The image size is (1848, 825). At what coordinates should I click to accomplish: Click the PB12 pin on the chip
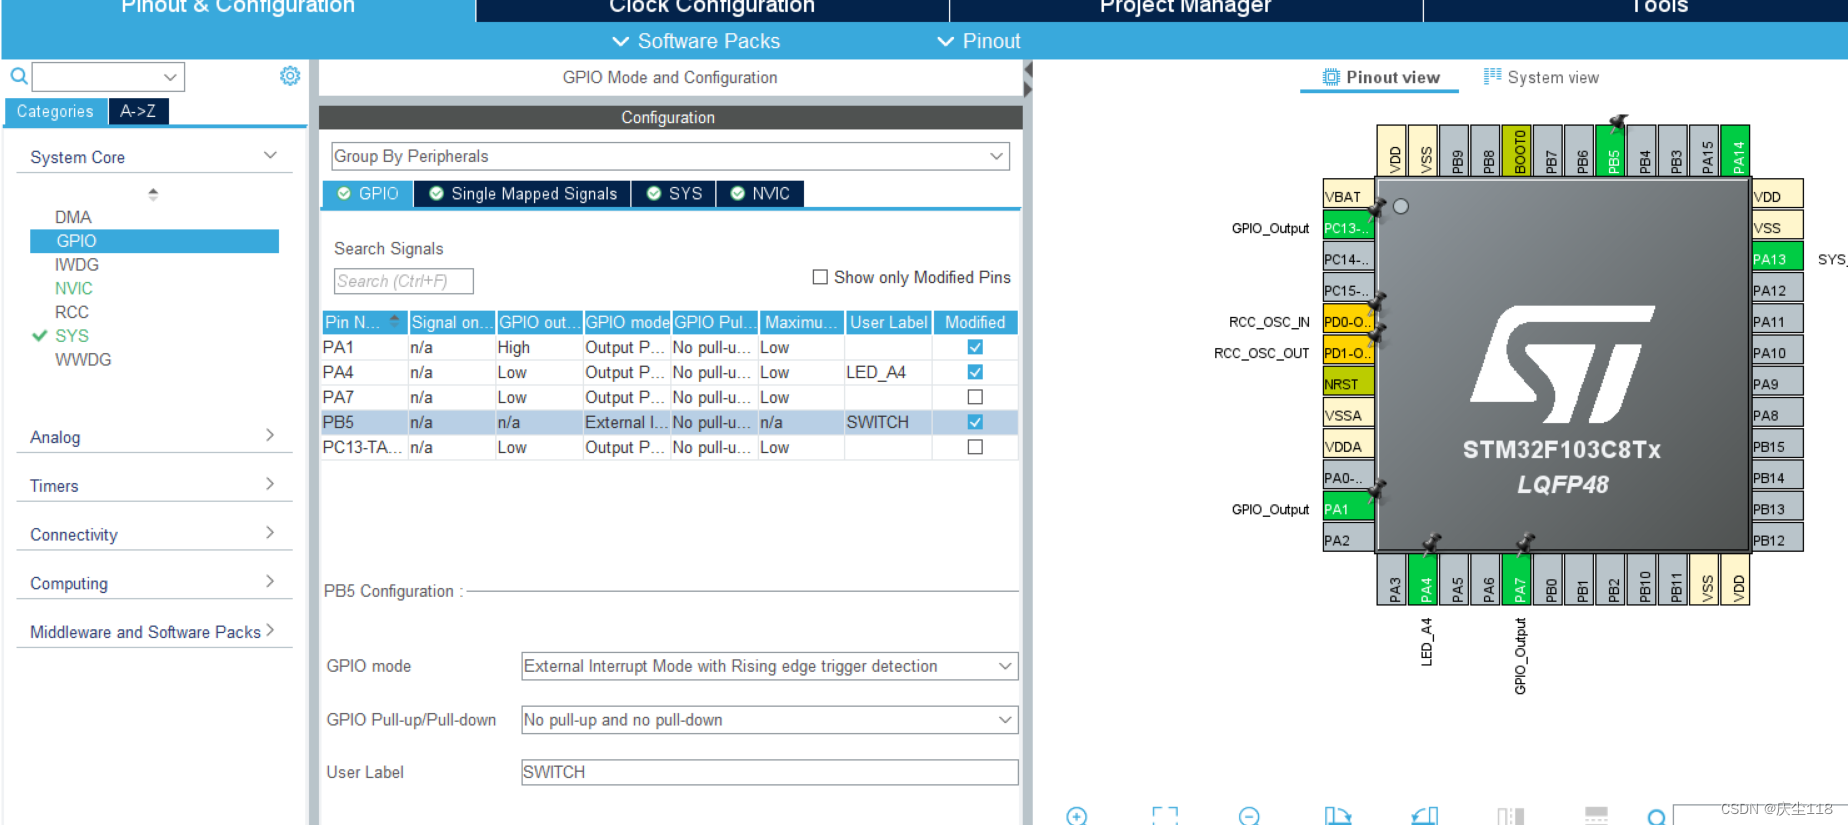coord(1777,540)
